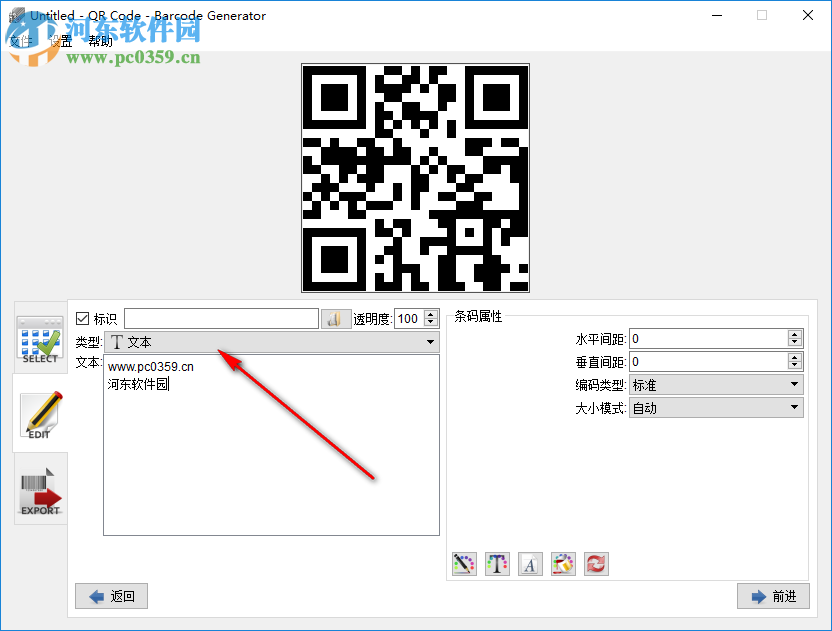Click the text color icon

coord(497,563)
